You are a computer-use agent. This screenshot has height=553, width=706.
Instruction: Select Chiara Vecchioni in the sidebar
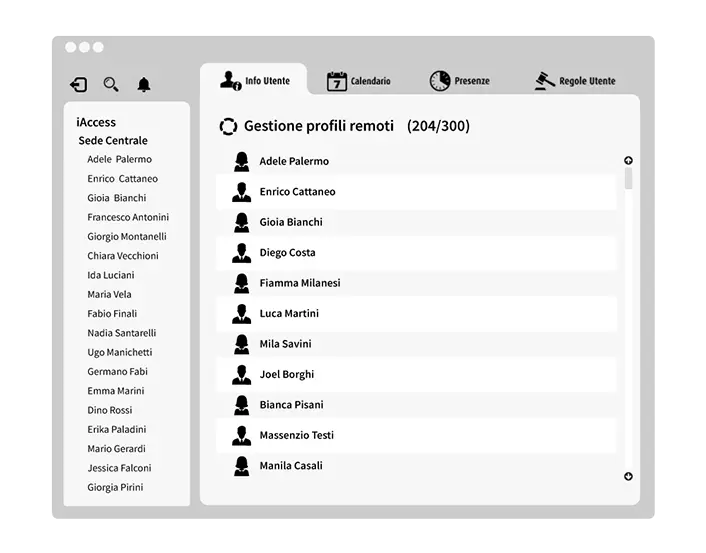(x=123, y=256)
